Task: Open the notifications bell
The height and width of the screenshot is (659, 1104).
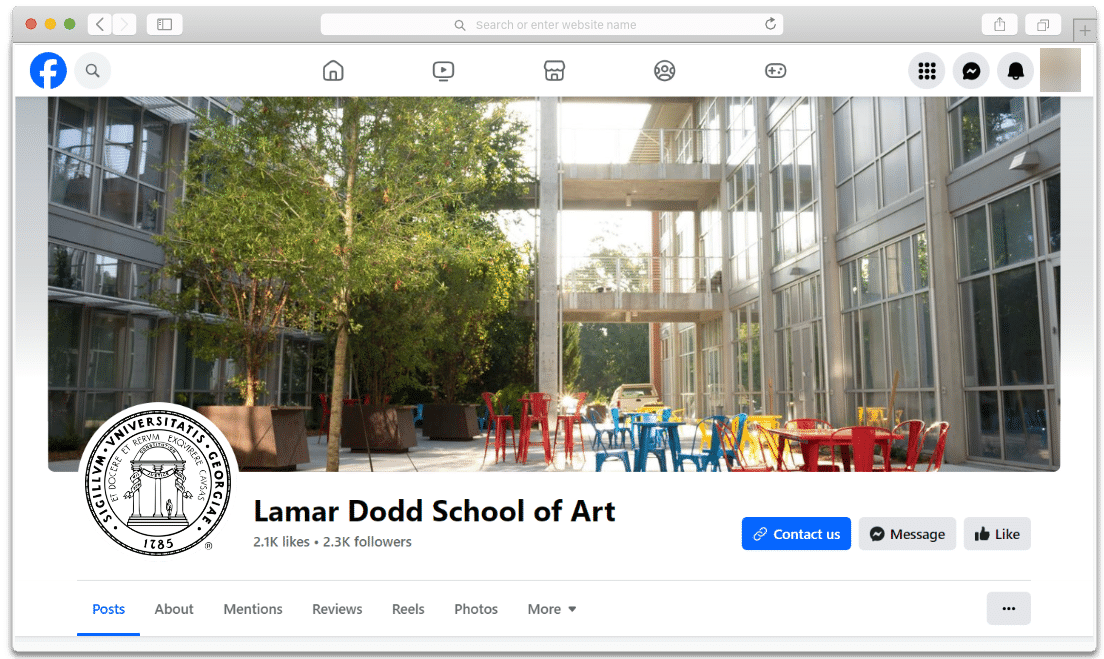Action: [1015, 70]
